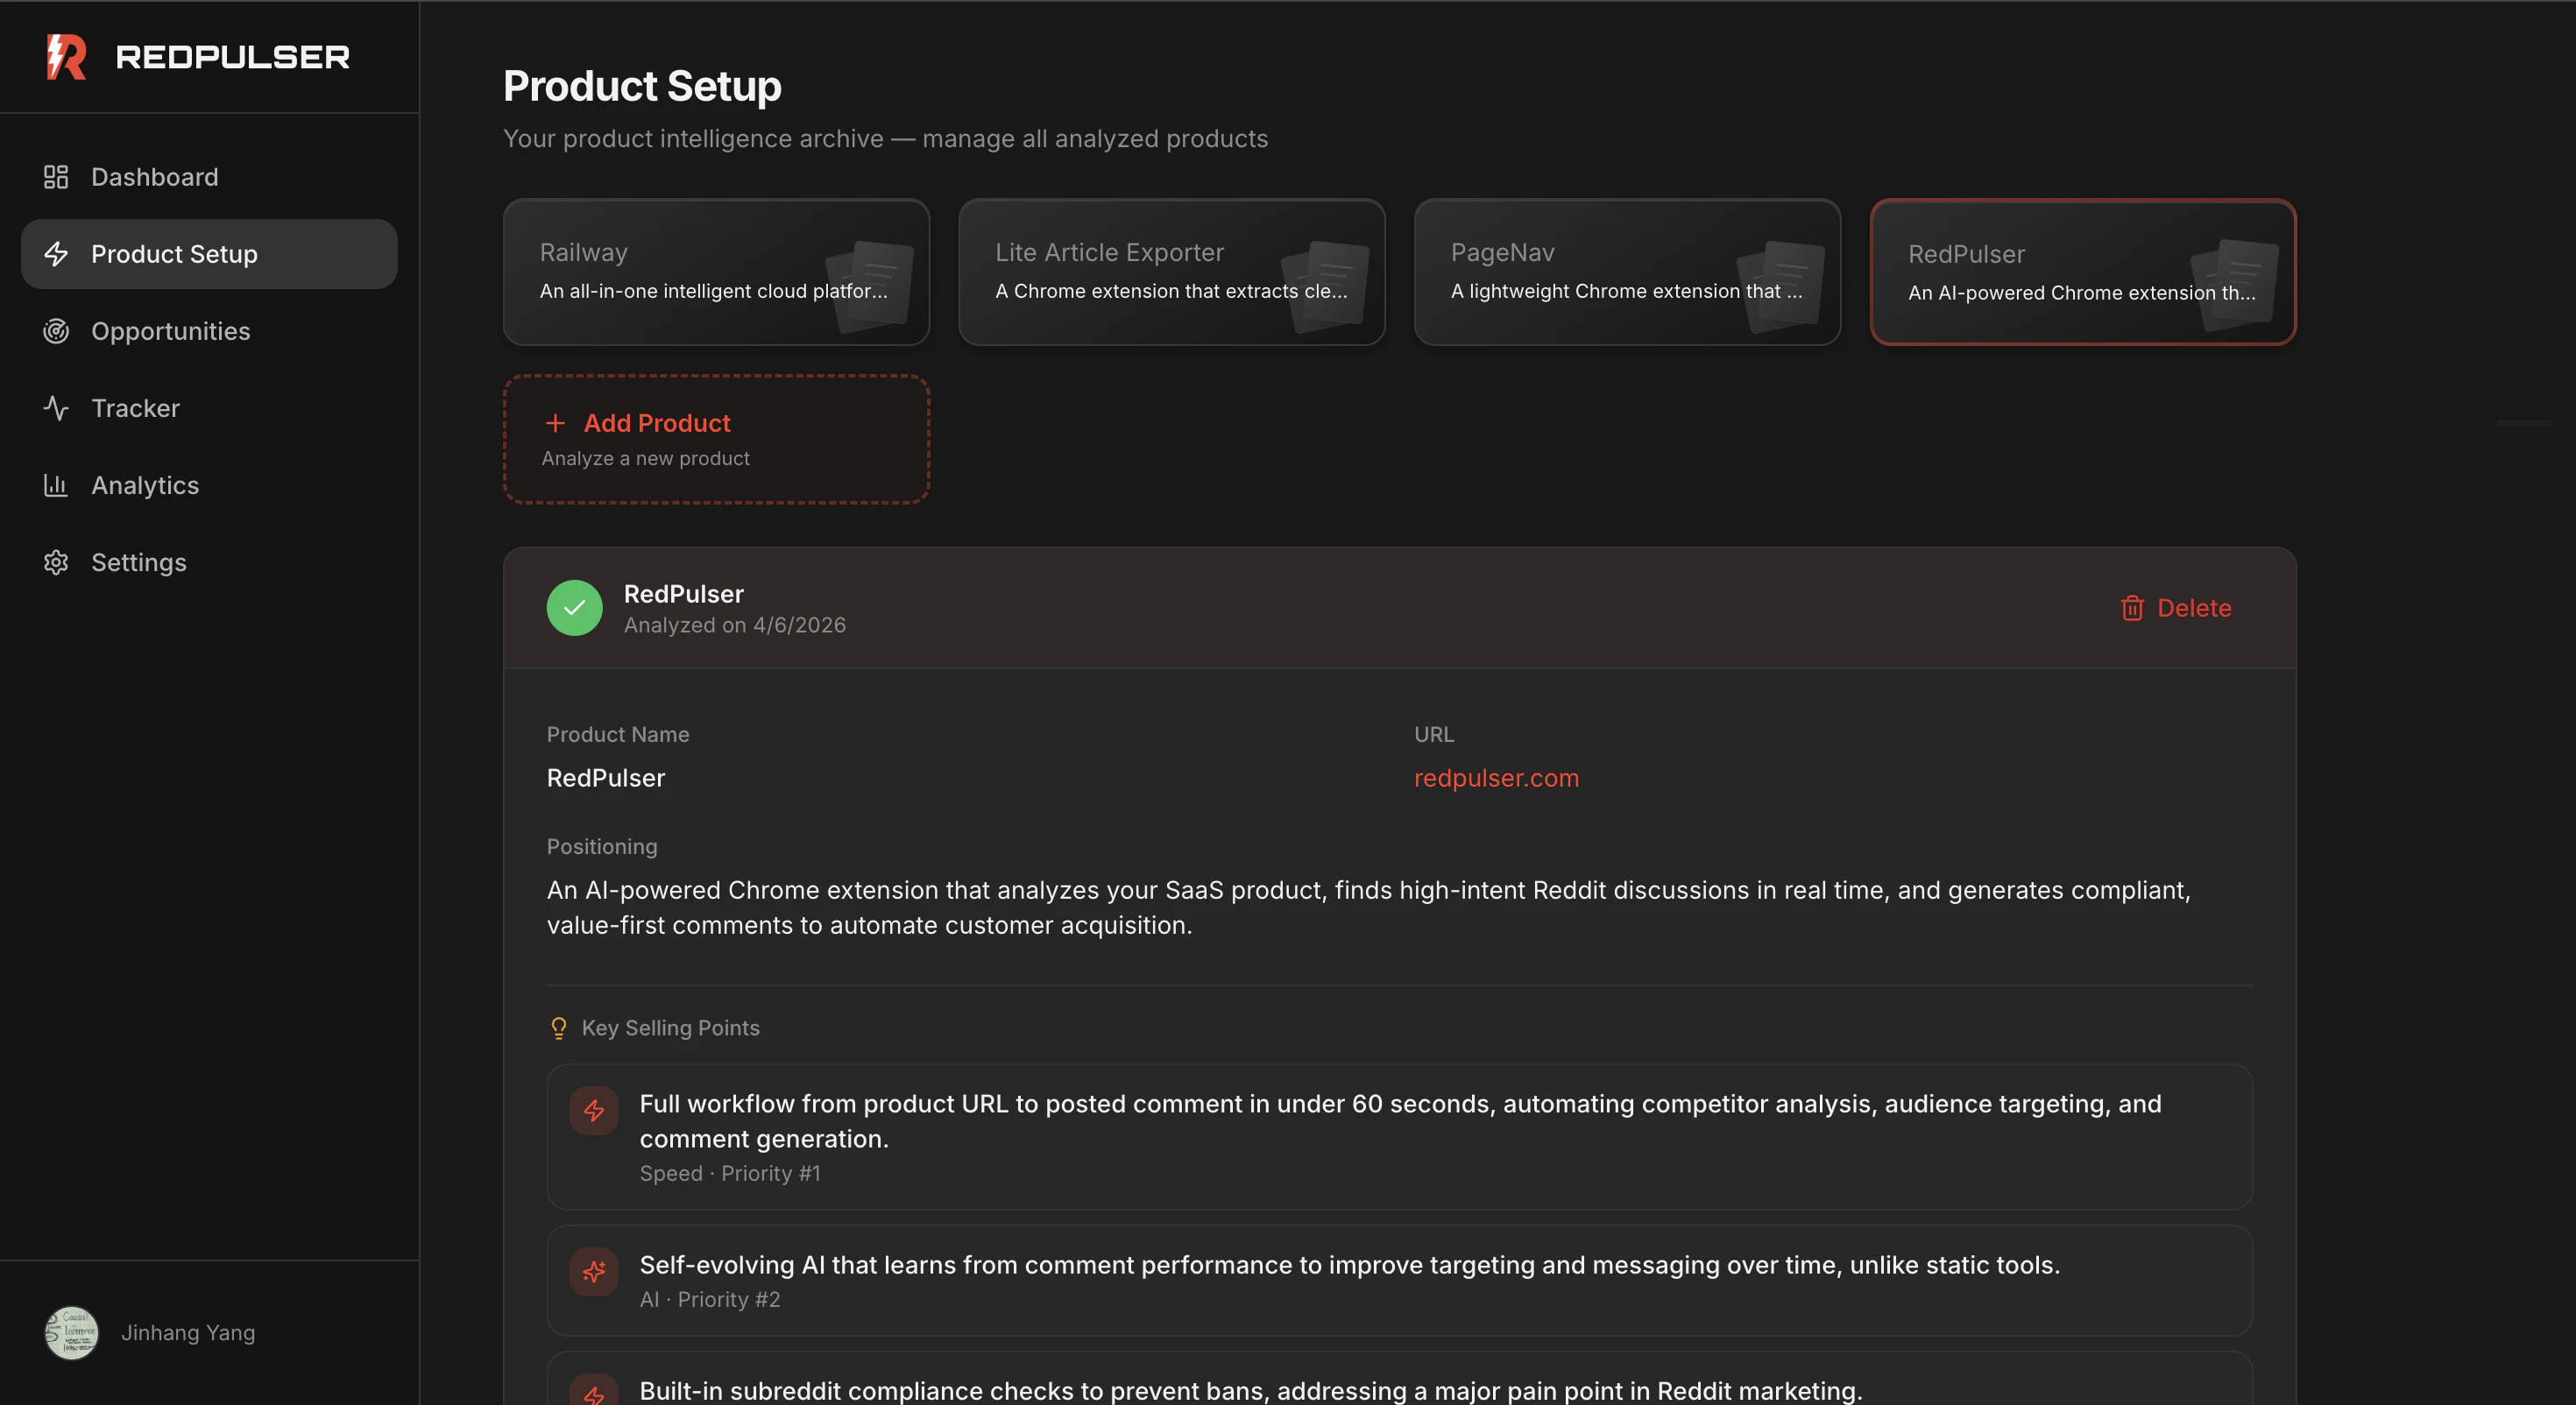Click the plus icon in Add Product

(x=555, y=423)
